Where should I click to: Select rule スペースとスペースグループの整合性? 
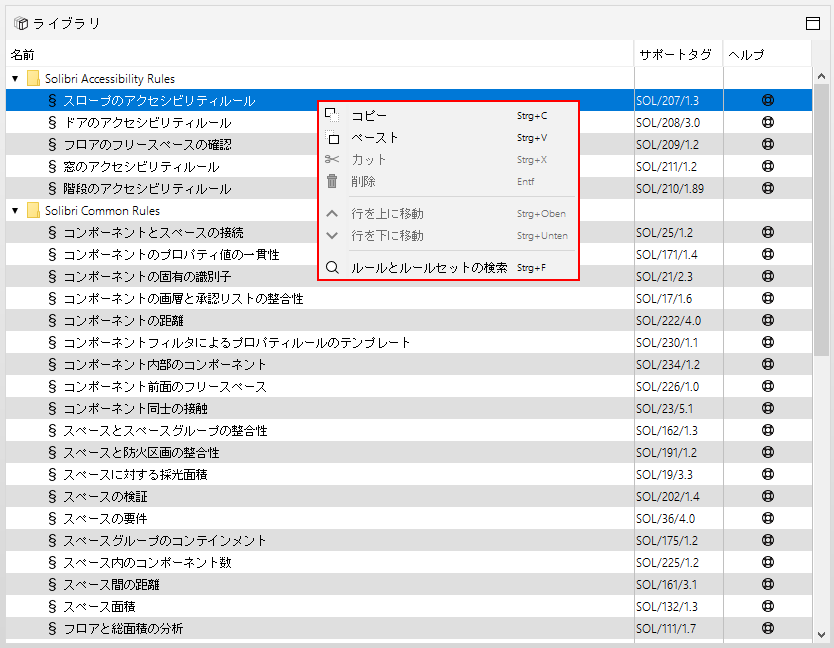pyautogui.click(x=165, y=430)
